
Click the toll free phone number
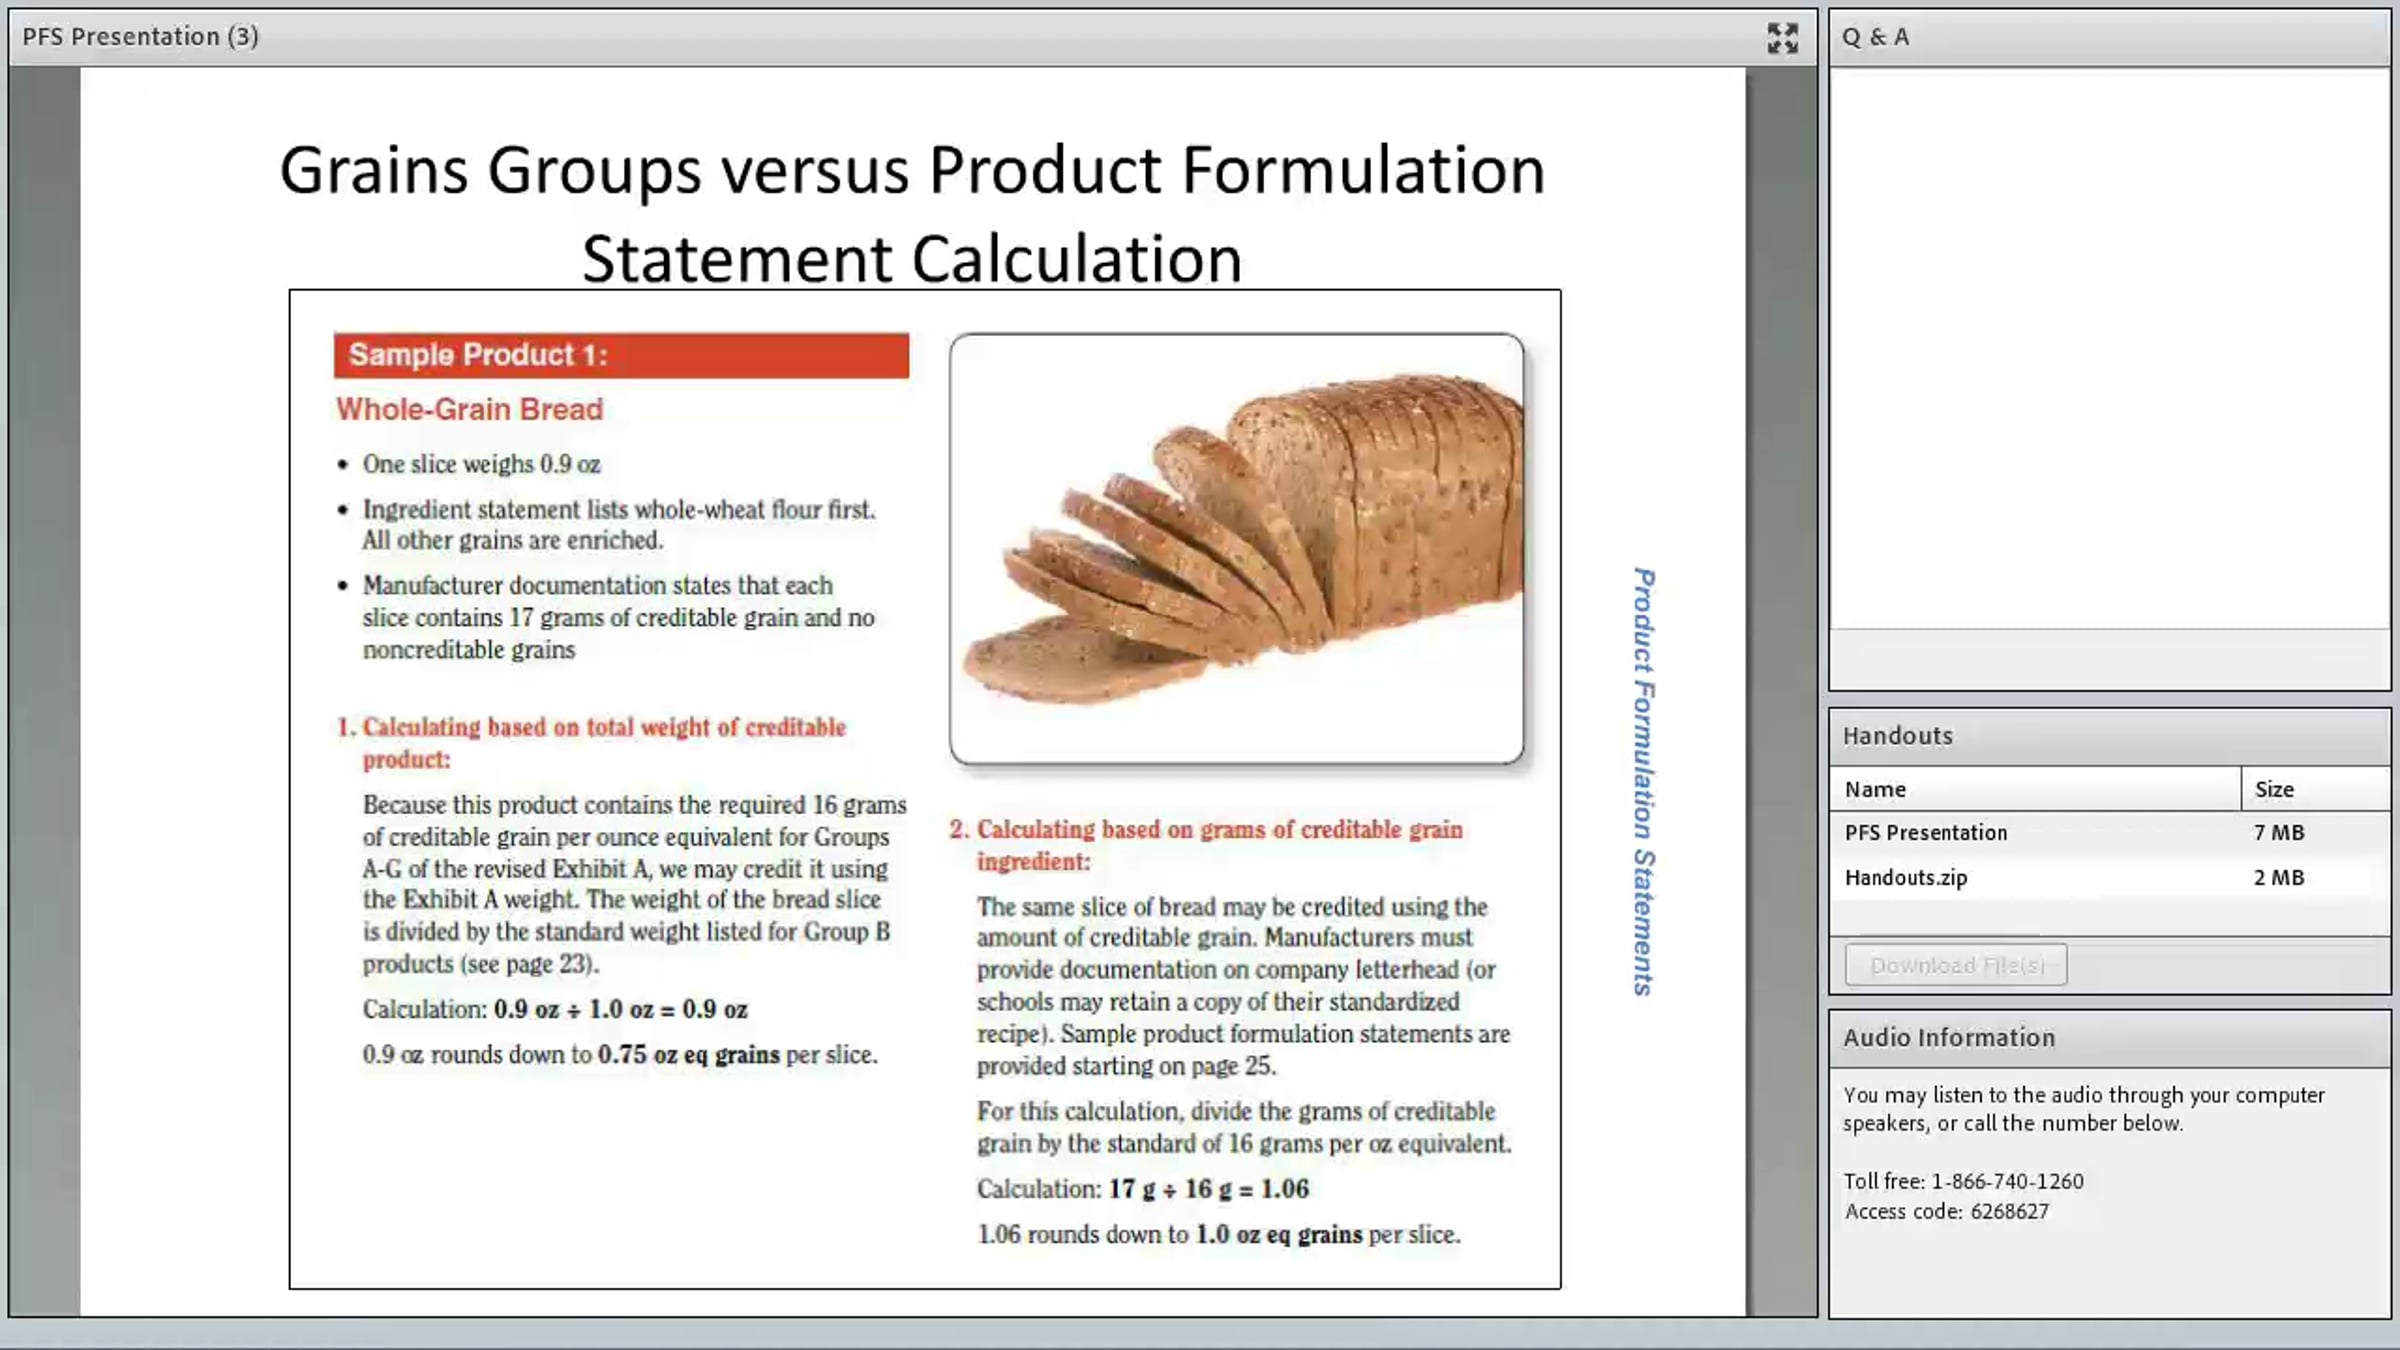click(2007, 1181)
